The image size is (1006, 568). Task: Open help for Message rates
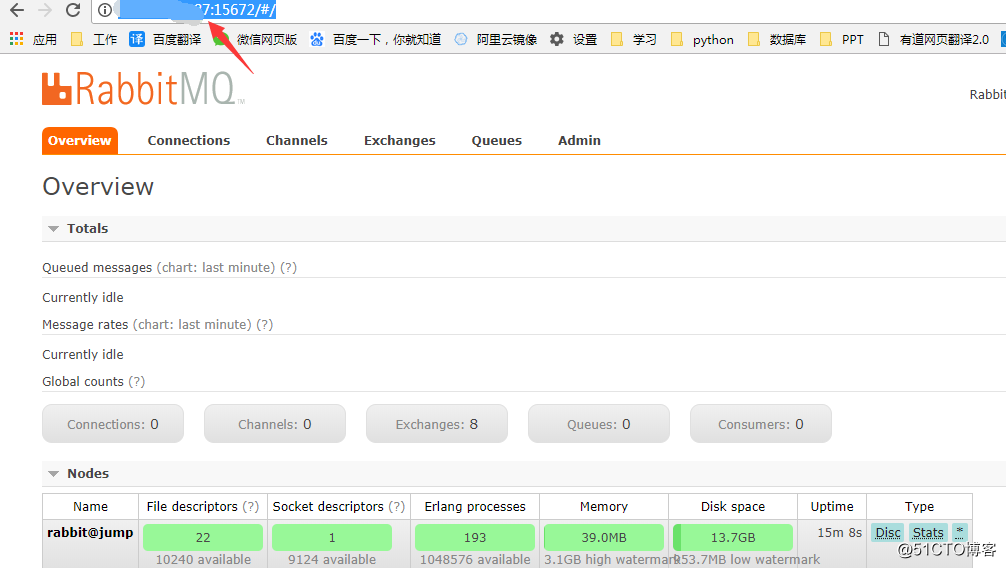264,325
